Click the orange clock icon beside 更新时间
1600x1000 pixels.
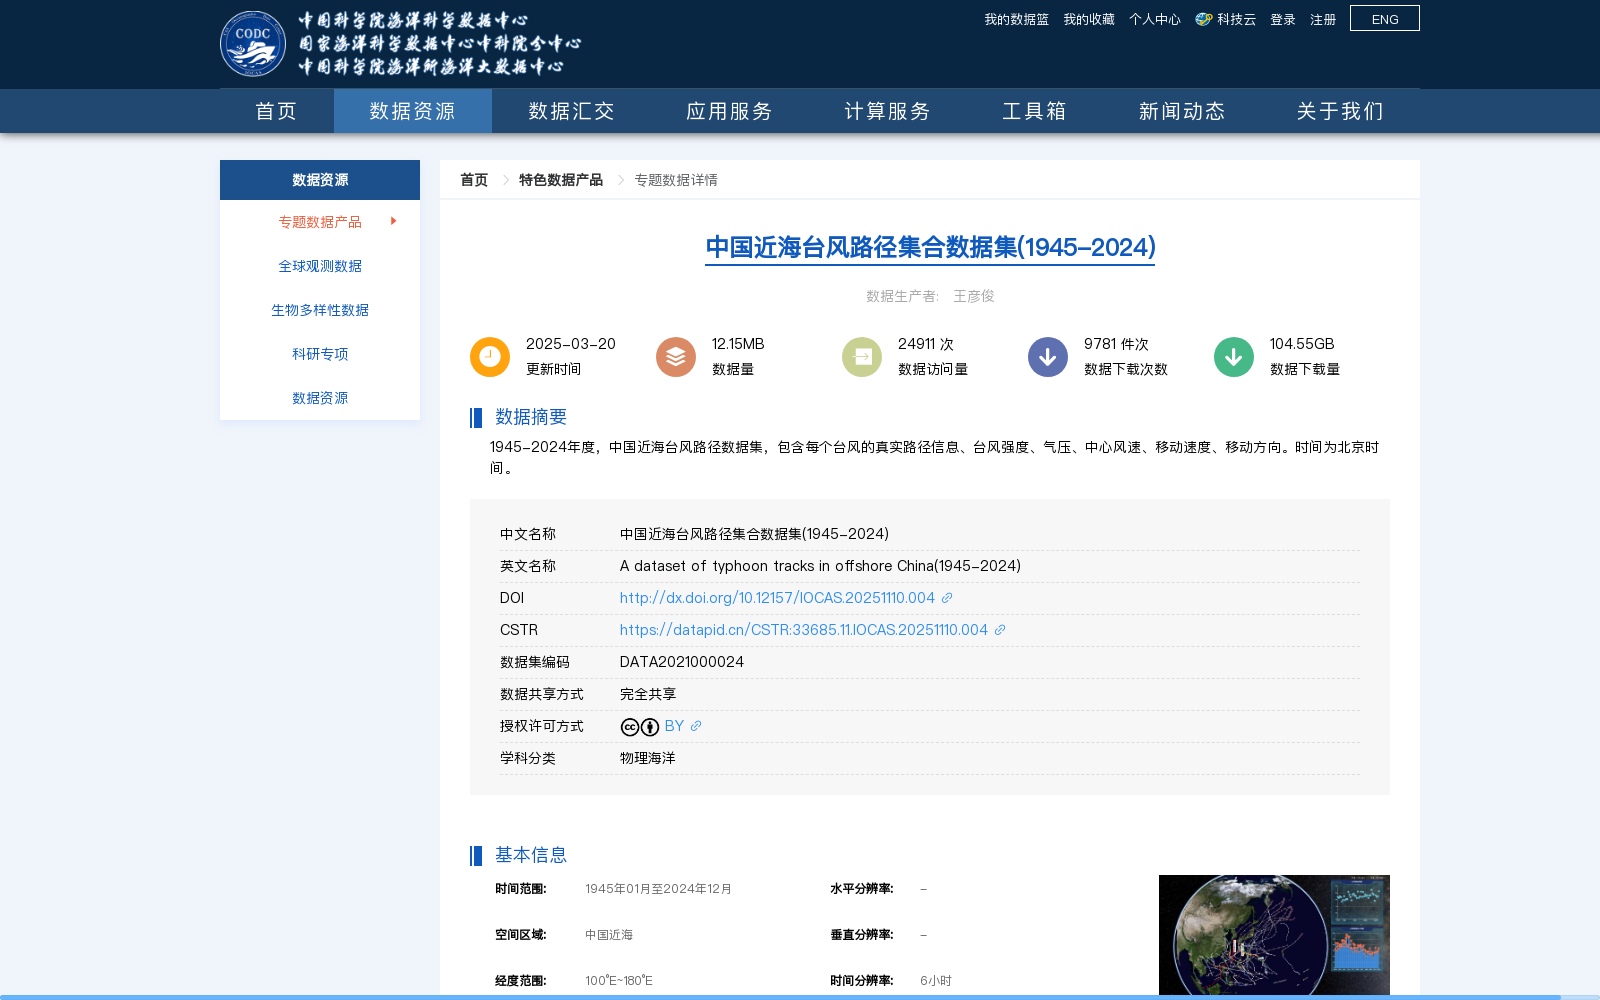(489, 356)
